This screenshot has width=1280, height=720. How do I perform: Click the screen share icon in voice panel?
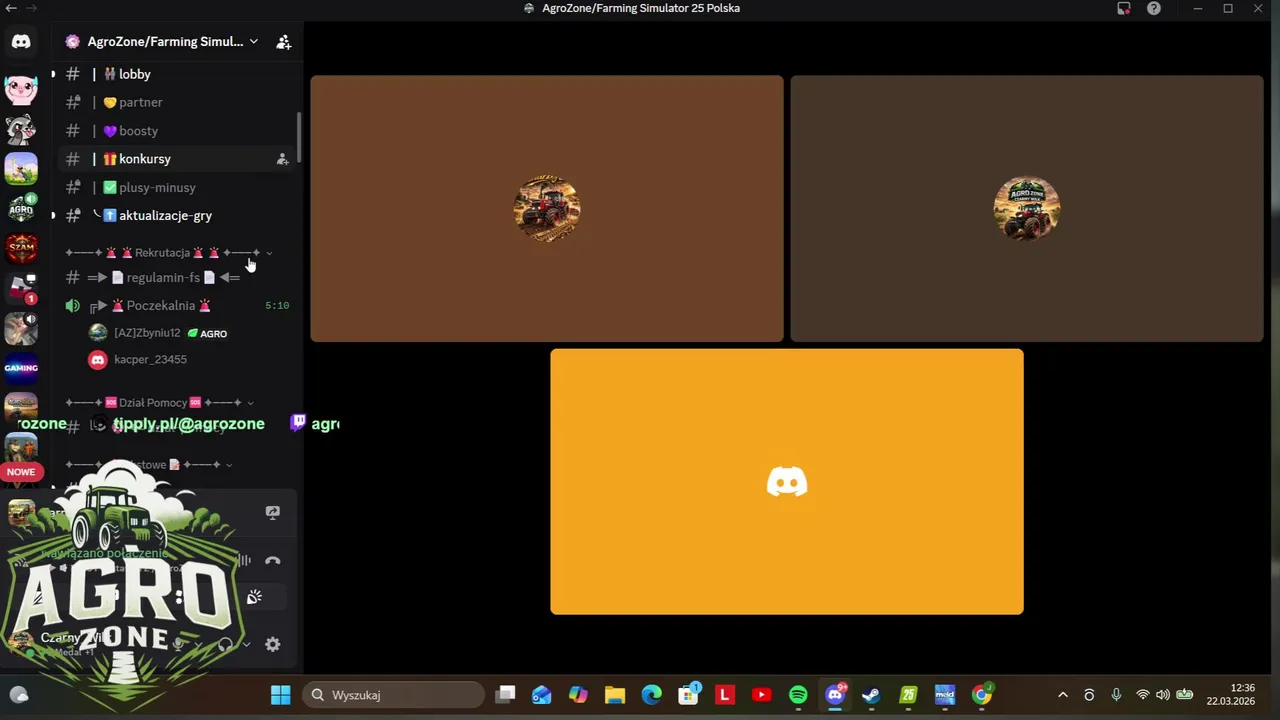(272, 512)
